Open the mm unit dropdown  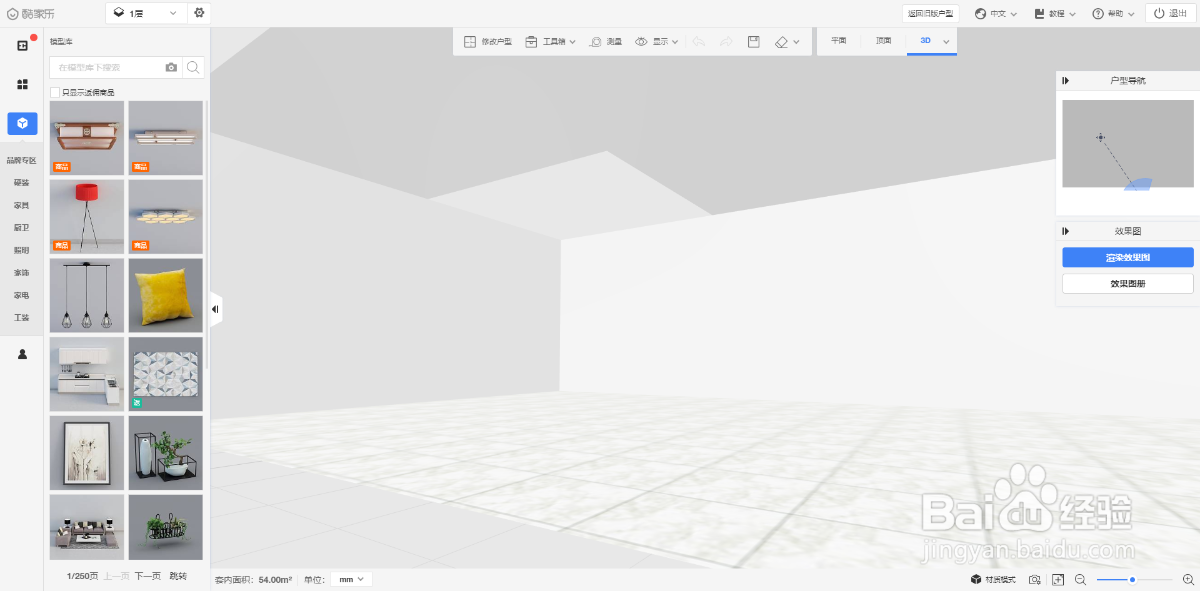click(351, 579)
